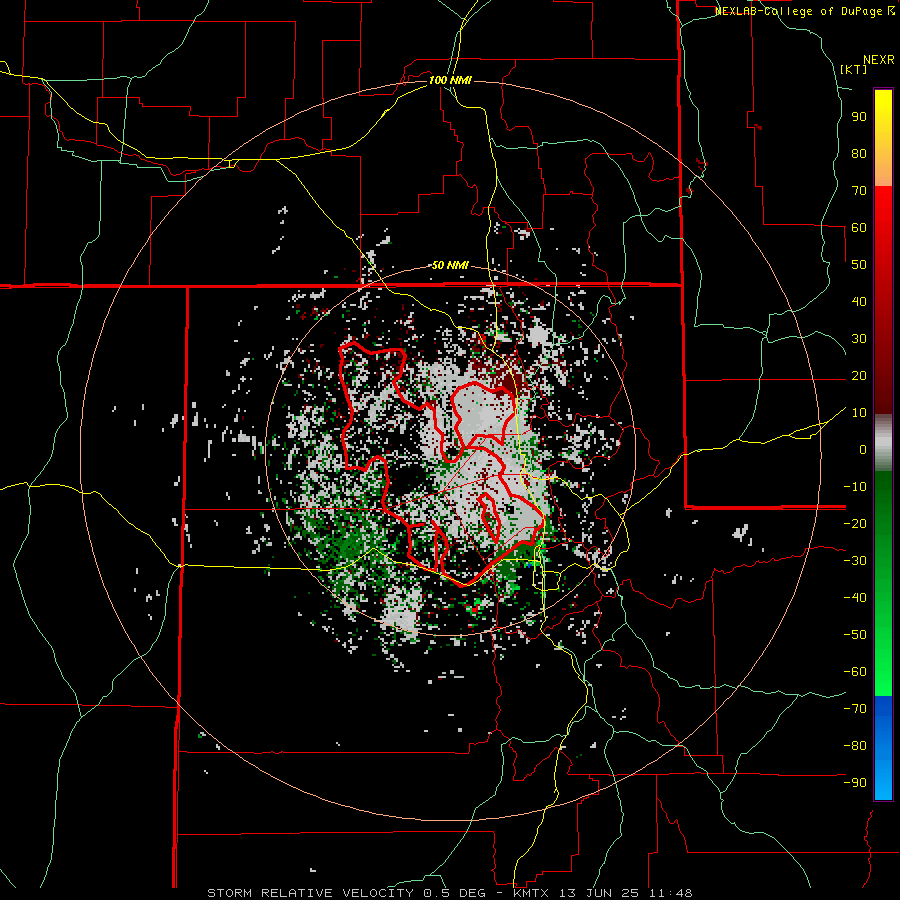
Task: Click the positive 10 value on the velocity scale
Action: click(859, 413)
